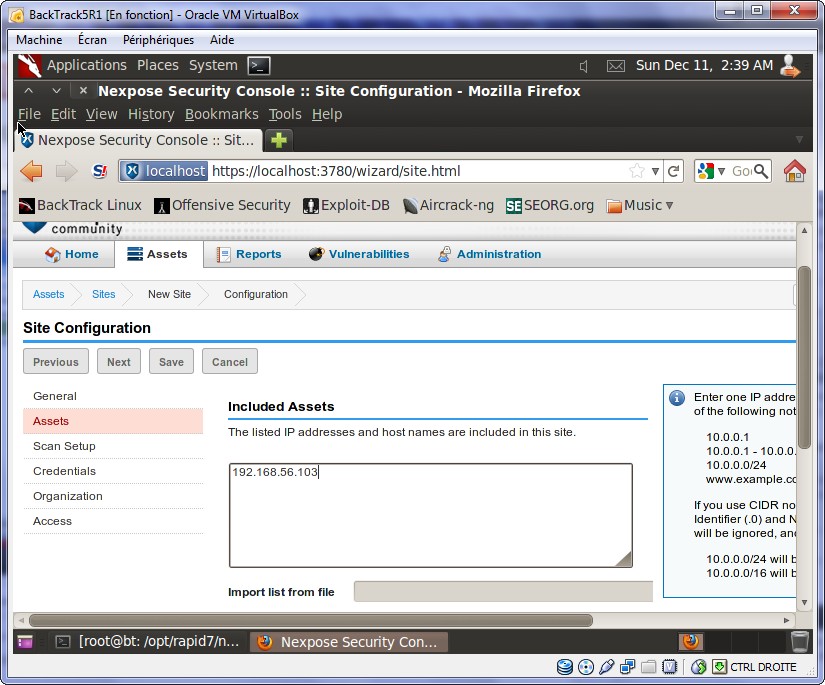Follow the Assets breadcrumb link
Image resolution: width=825 pixels, height=685 pixels.
[x=48, y=294]
